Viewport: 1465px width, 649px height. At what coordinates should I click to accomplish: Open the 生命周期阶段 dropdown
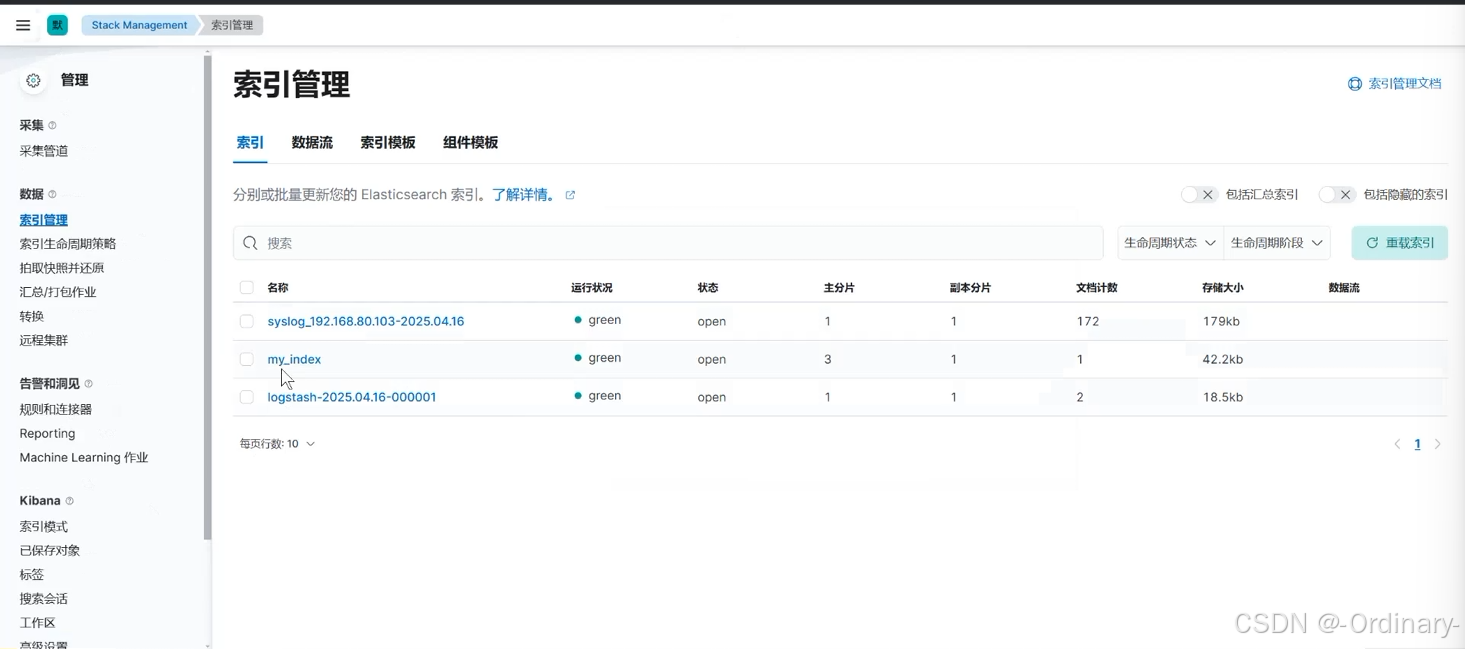pyautogui.click(x=1277, y=243)
